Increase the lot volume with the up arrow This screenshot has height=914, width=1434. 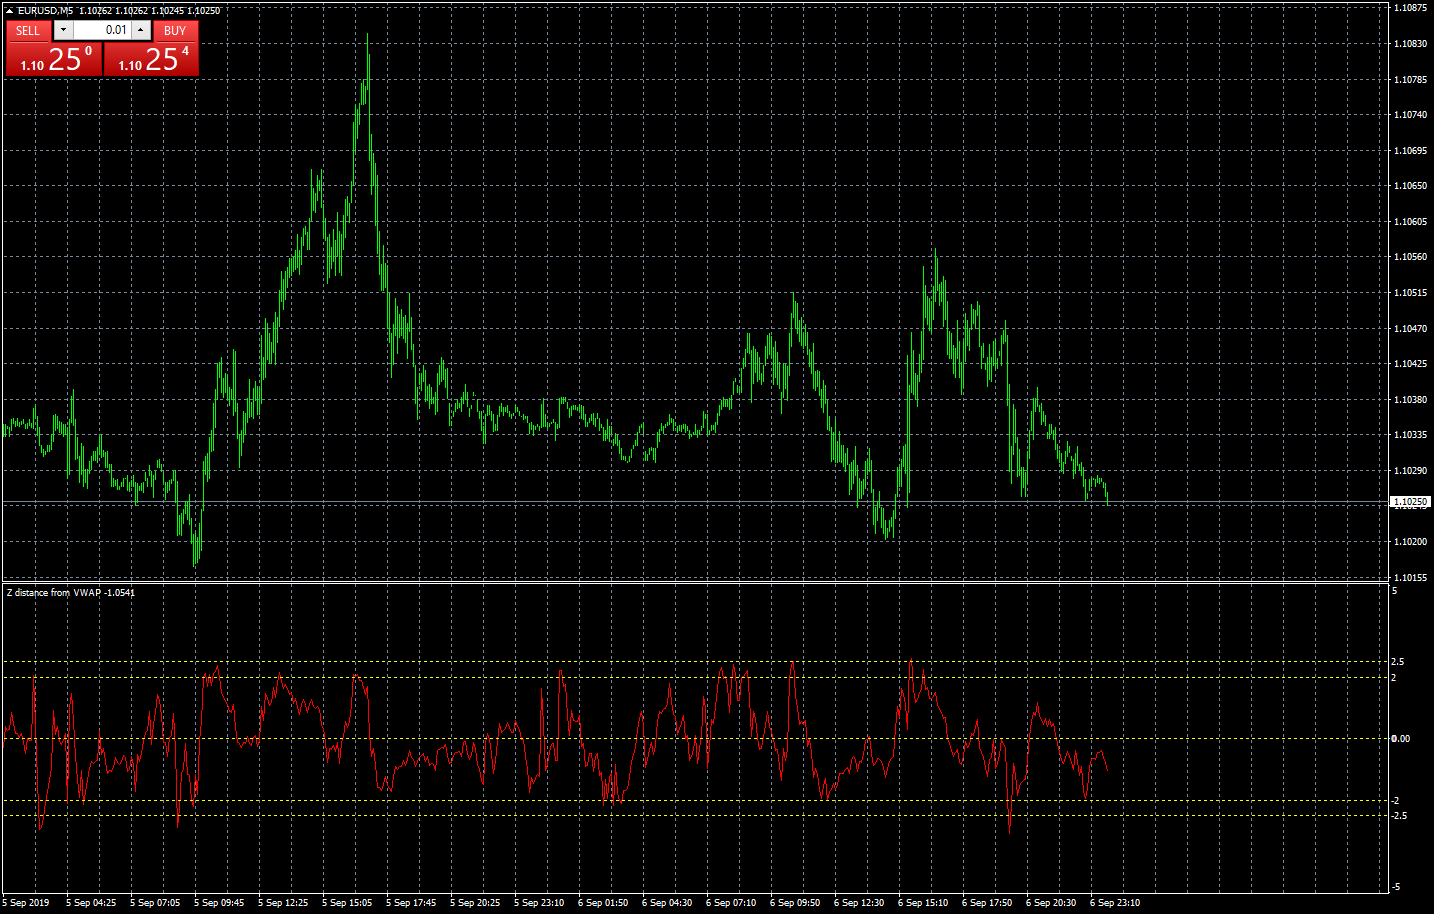tap(141, 30)
